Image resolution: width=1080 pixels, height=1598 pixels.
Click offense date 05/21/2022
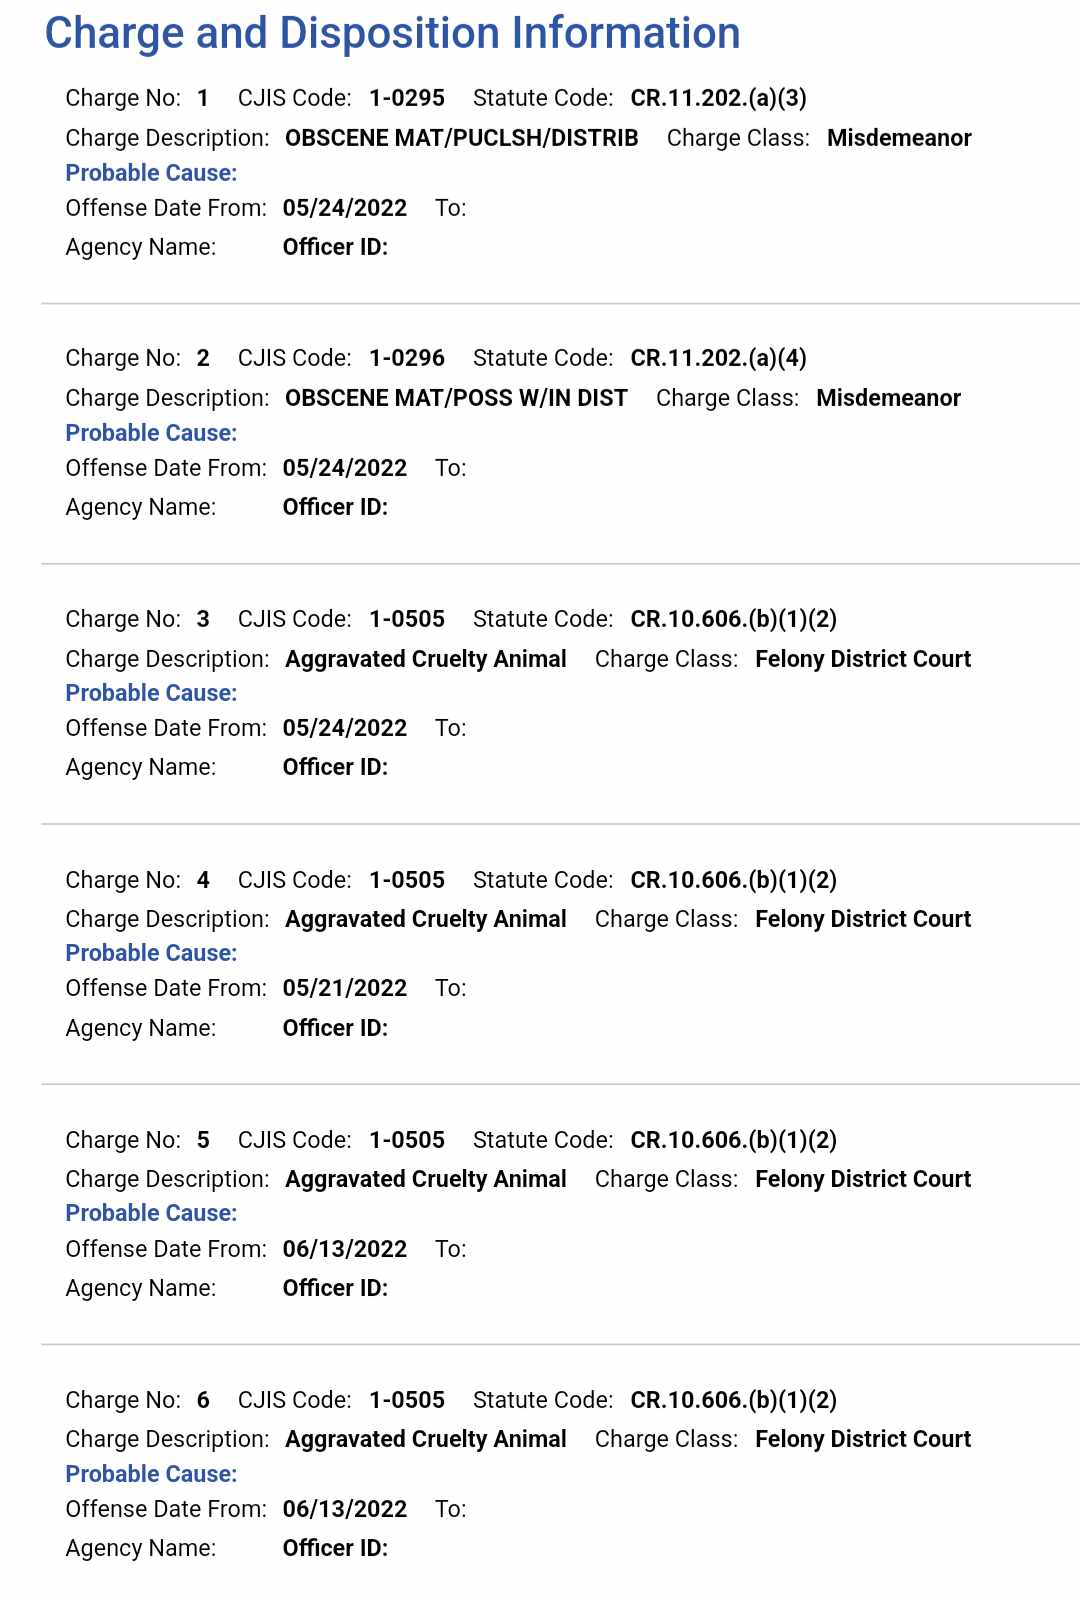(x=345, y=988)
